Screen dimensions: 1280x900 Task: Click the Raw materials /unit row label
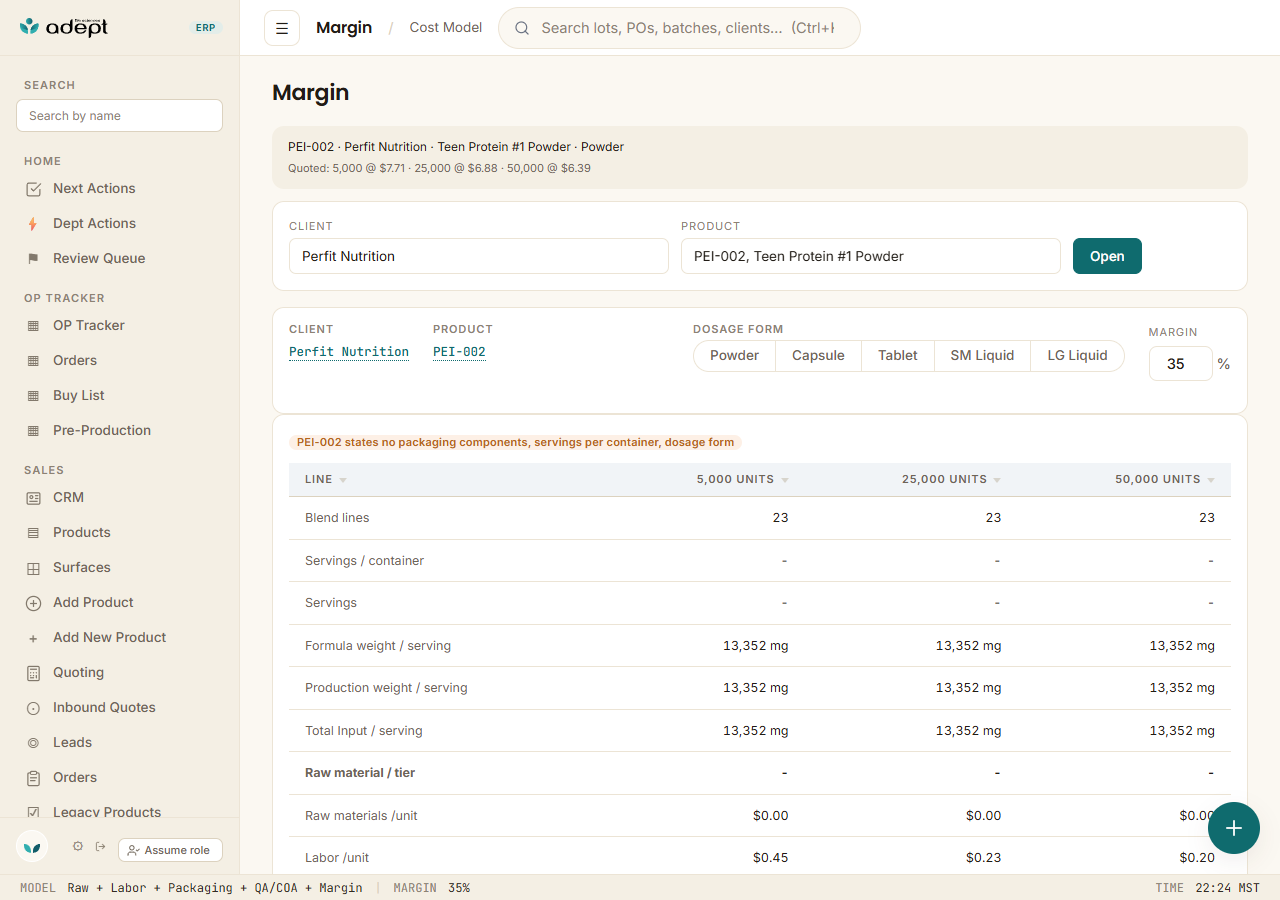[x=361, y=816]
